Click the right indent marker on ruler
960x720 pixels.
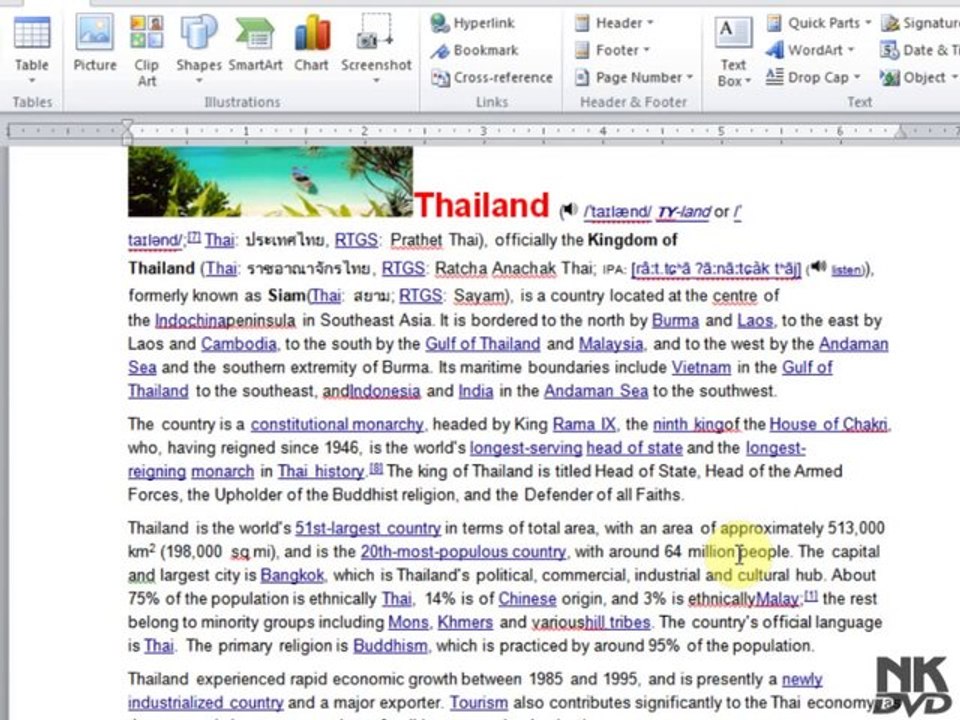901,132
